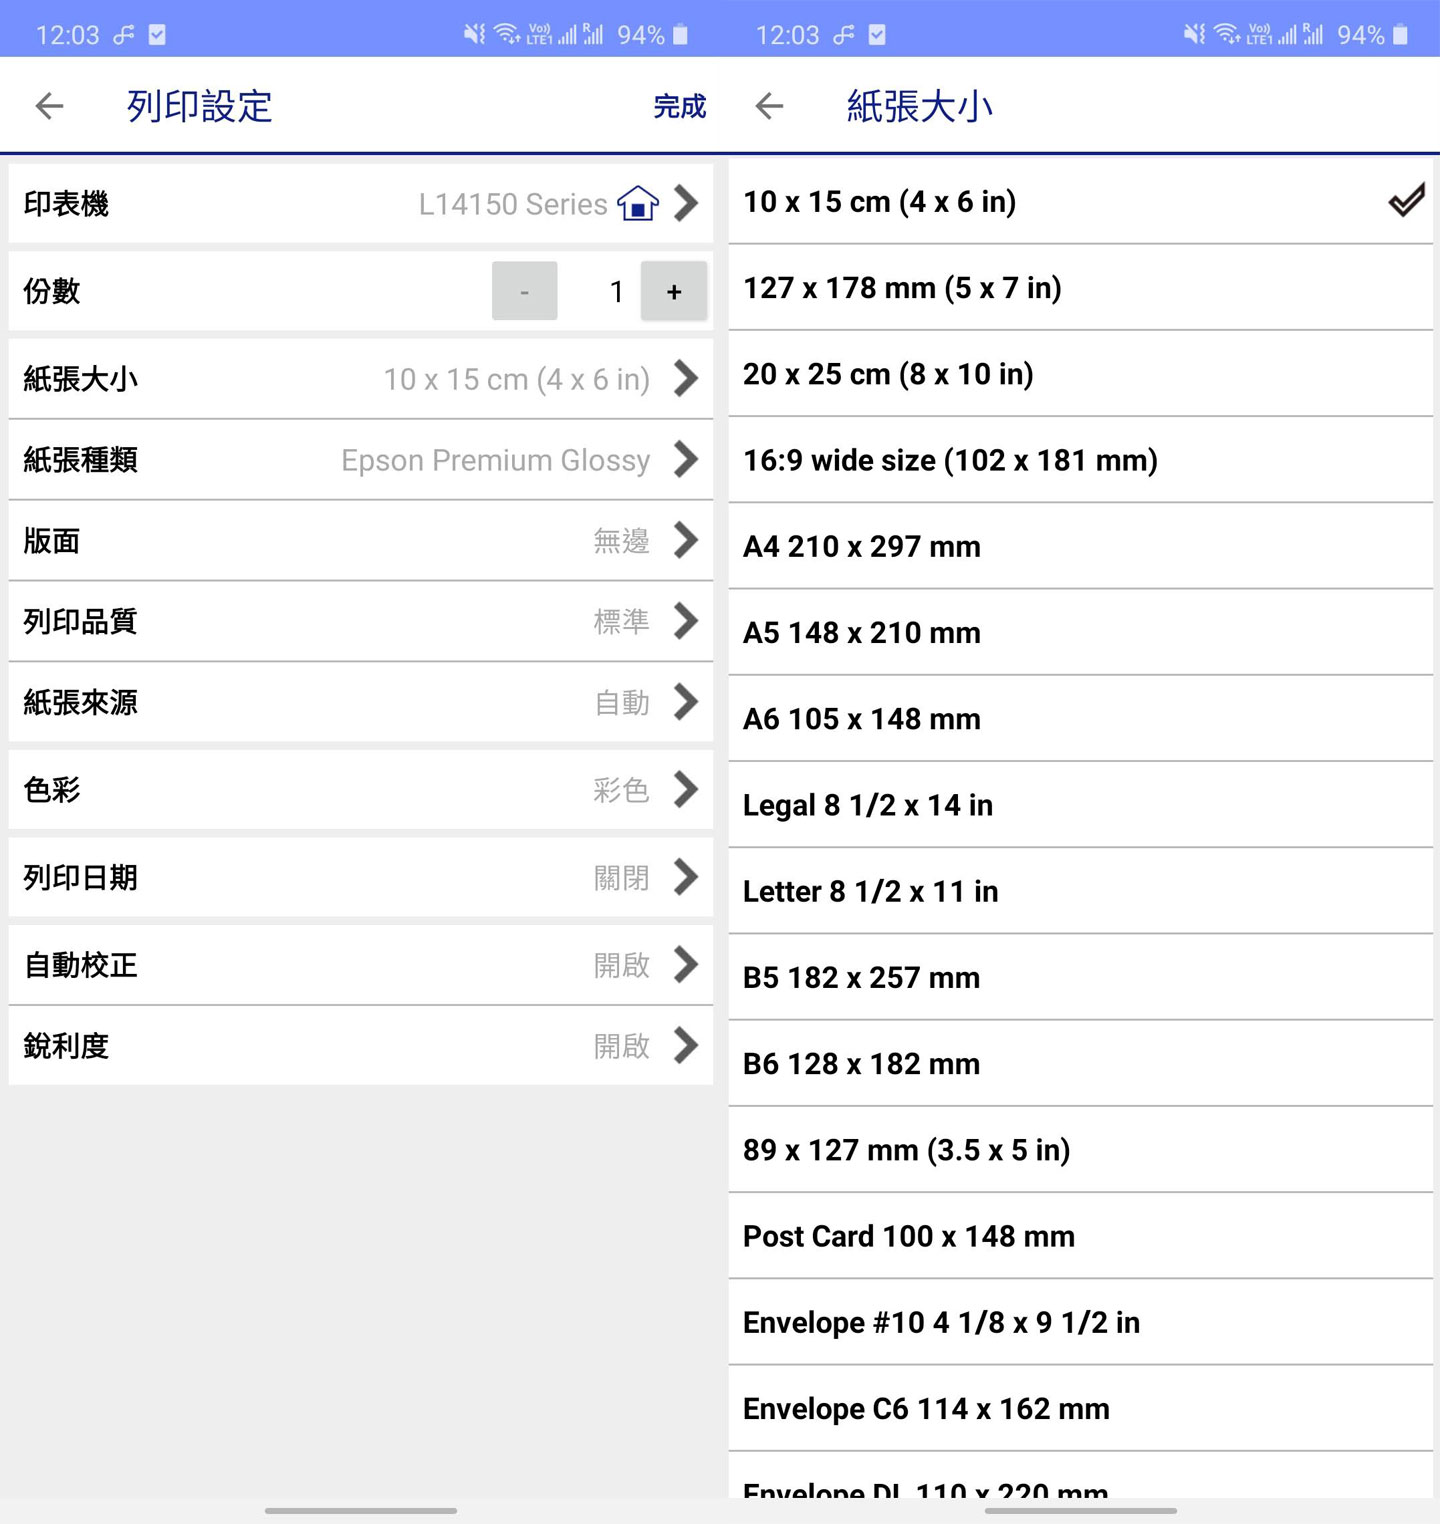Tap the copies count field showing 1
Viewport: 1440px width, 1524px height.
pos(616,291)
